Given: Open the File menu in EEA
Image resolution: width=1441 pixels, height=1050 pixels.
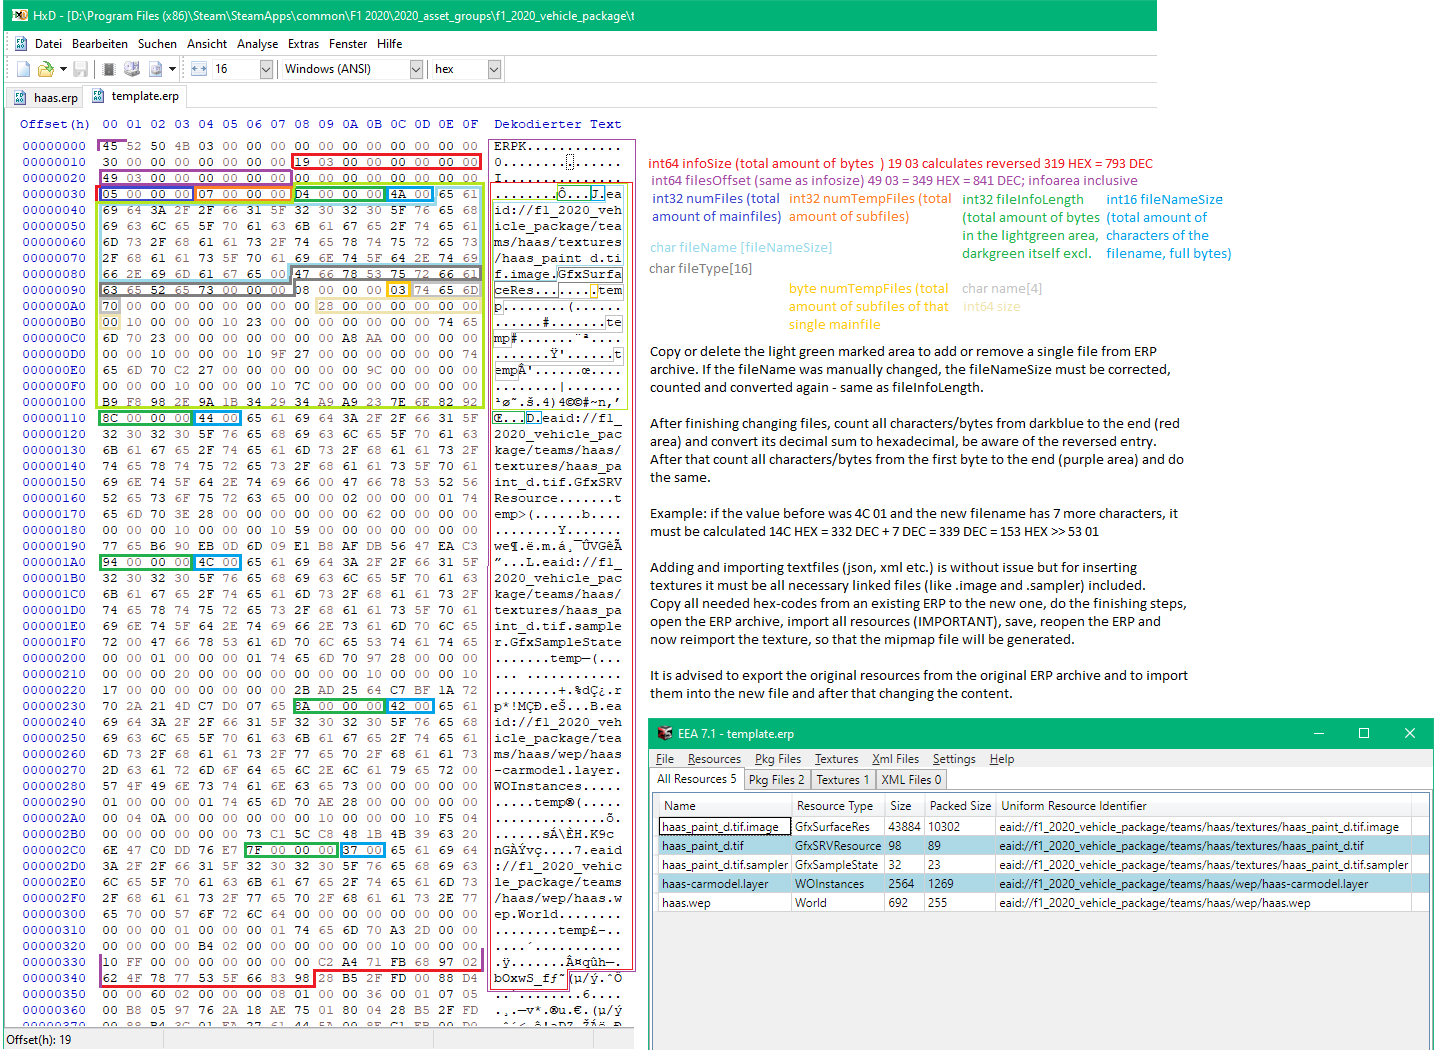Looking at the screenshot, I should [x=665, y=759].
